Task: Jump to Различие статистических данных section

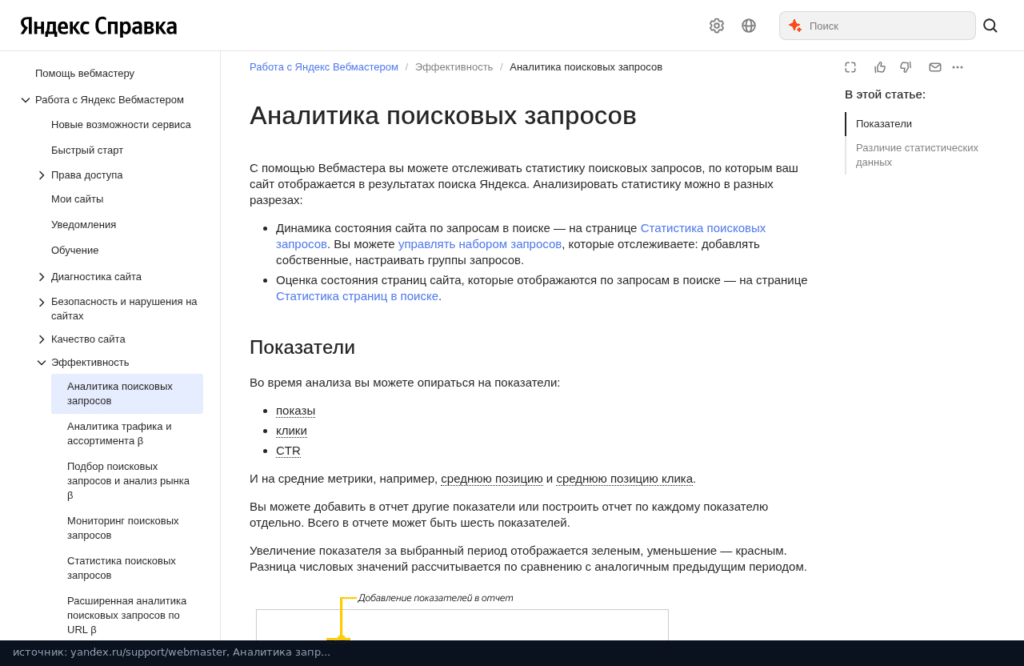Action: click(x=917, y=155)
